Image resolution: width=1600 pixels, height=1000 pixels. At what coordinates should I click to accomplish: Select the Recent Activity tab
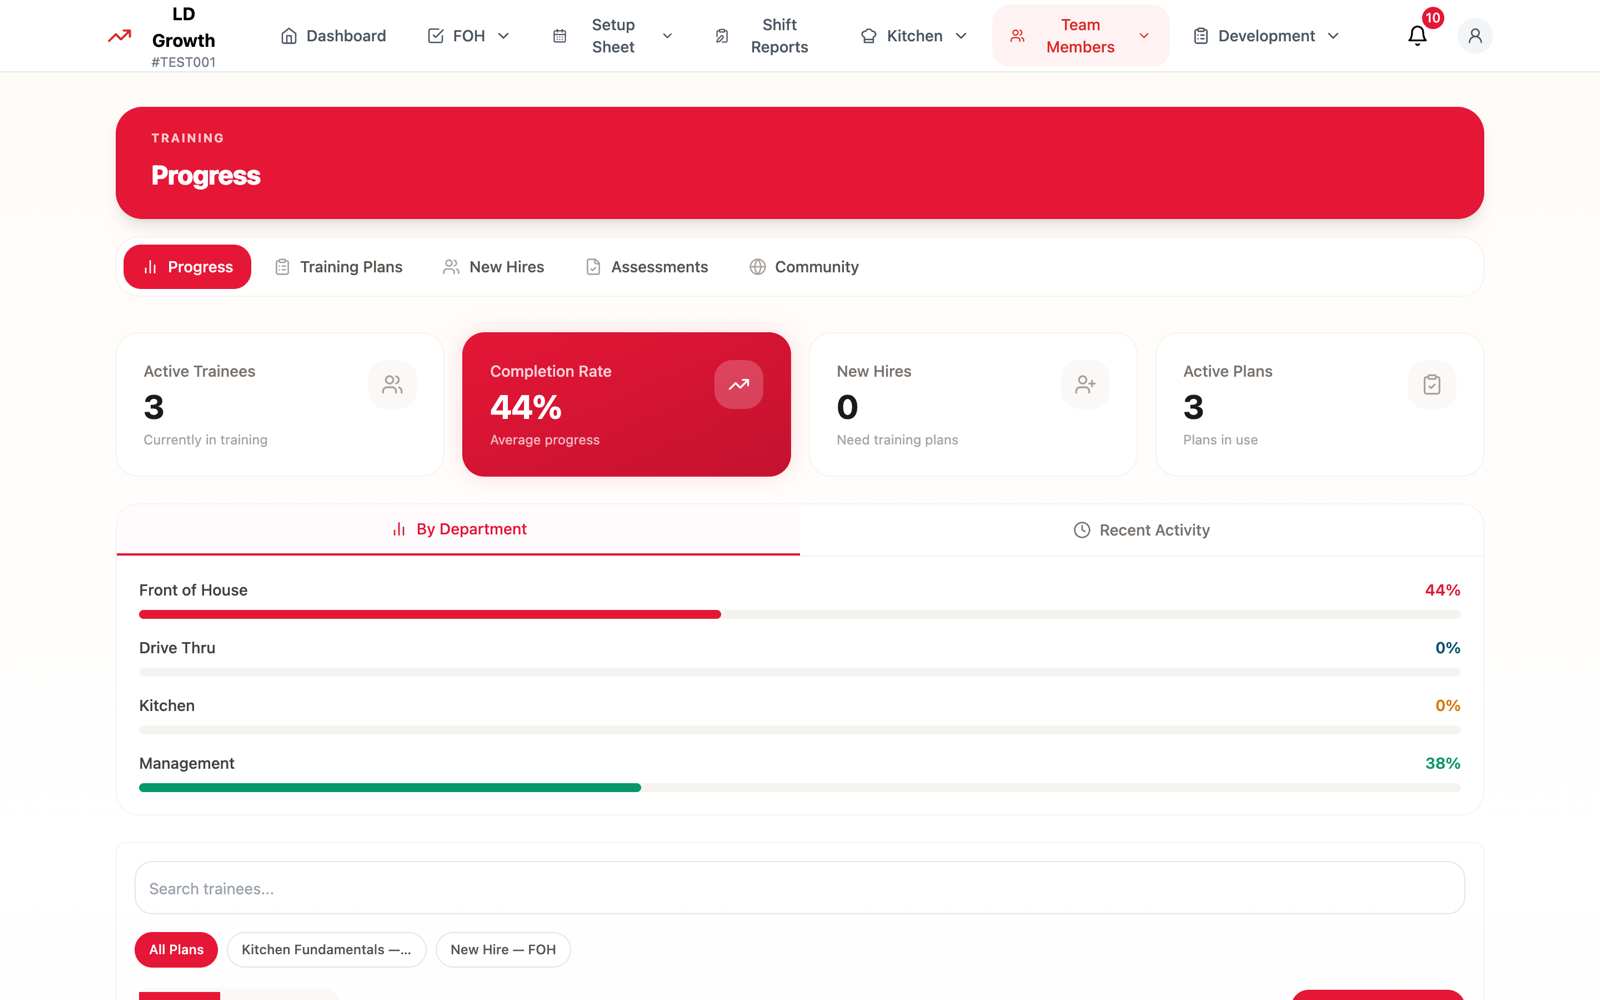pyautogui.click(x=1141, y=530)
